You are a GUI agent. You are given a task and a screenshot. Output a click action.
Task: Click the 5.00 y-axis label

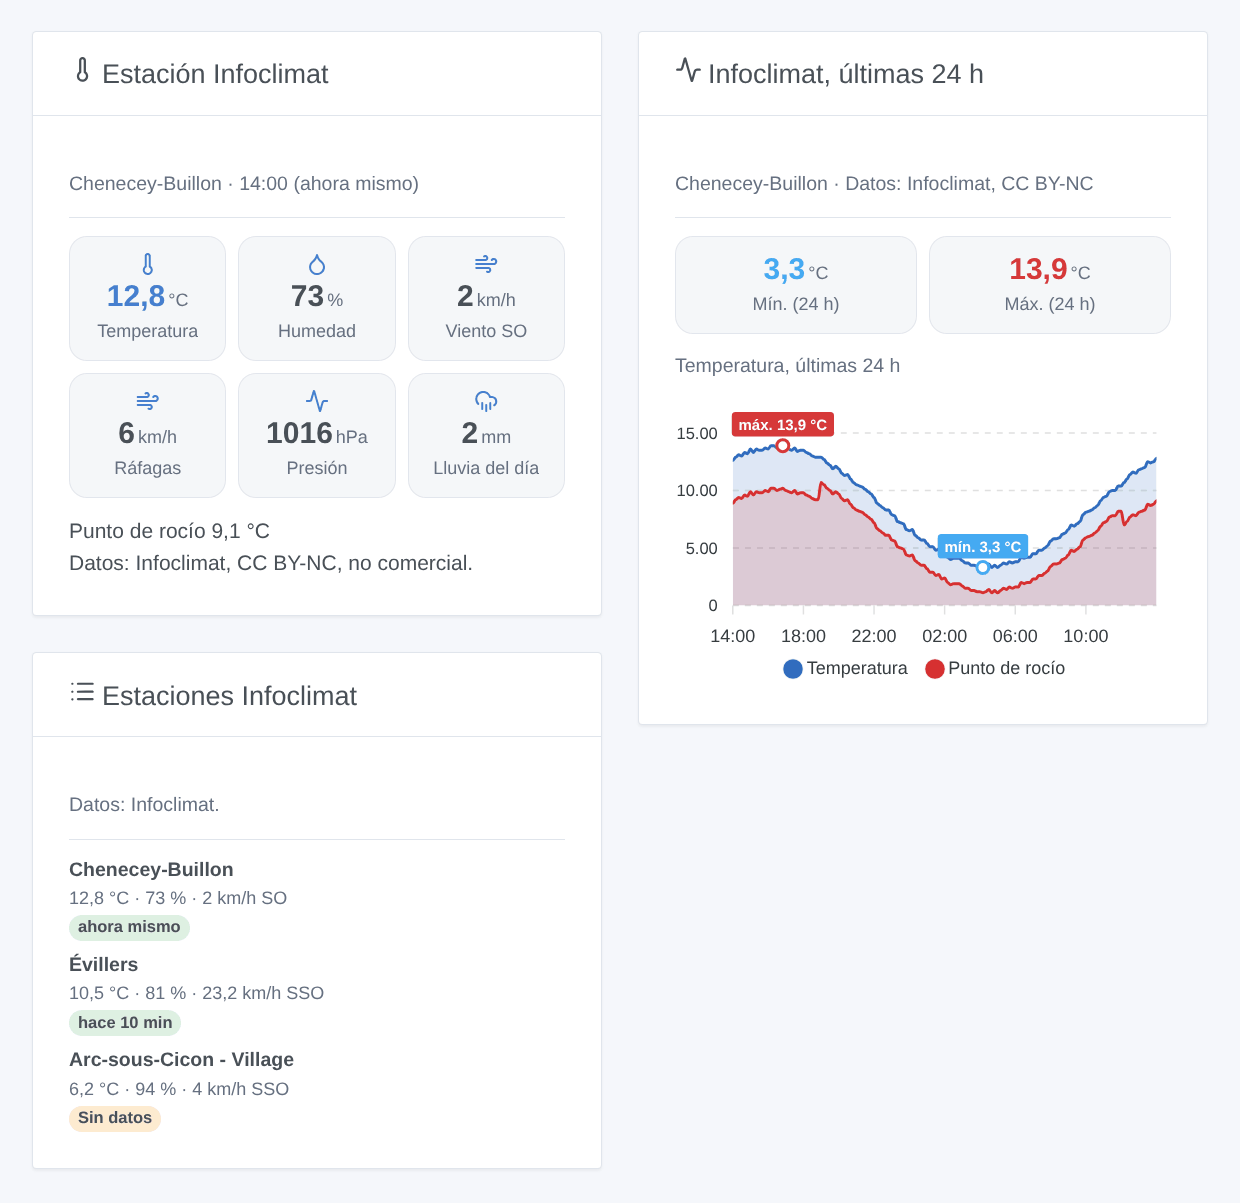coord(701,548)
